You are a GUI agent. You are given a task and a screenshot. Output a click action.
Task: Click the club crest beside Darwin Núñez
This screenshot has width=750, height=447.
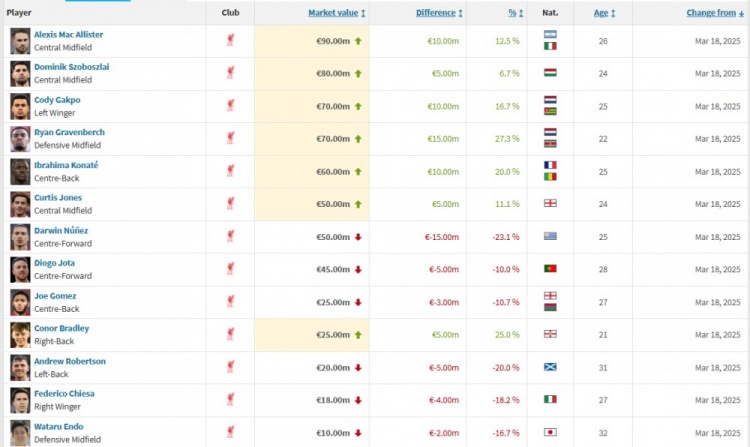(231, 237)
